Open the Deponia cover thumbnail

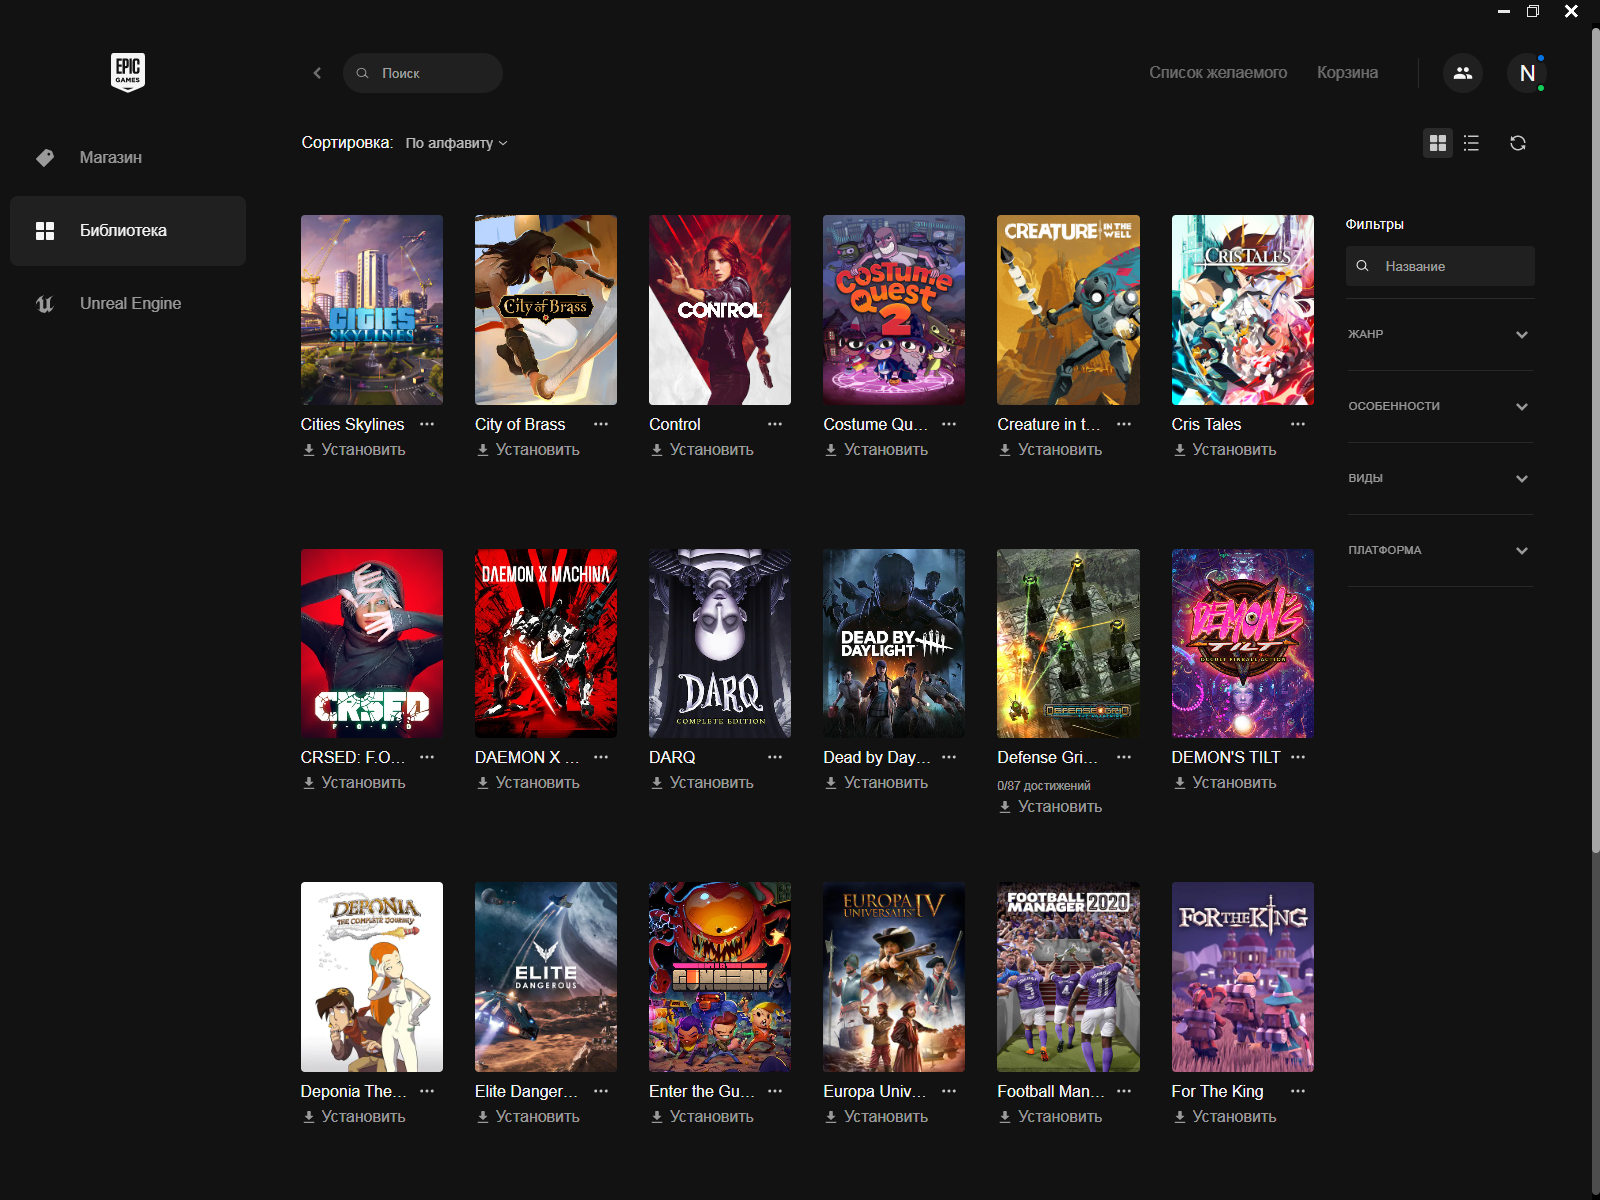372,977
